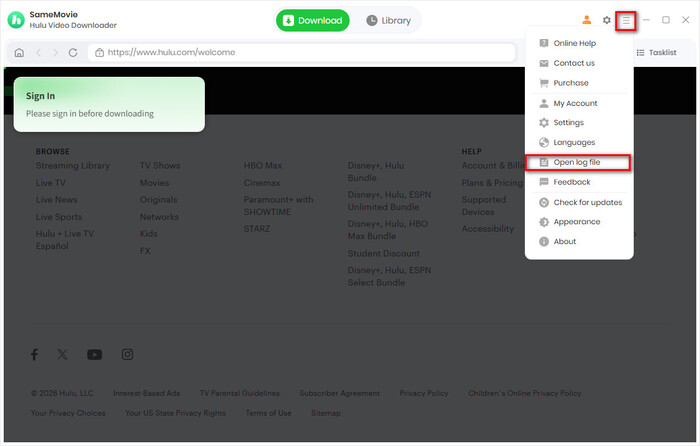Open Hulu + Live TV Español link
This screenshot has width=700, height=446.
[65, 240]
